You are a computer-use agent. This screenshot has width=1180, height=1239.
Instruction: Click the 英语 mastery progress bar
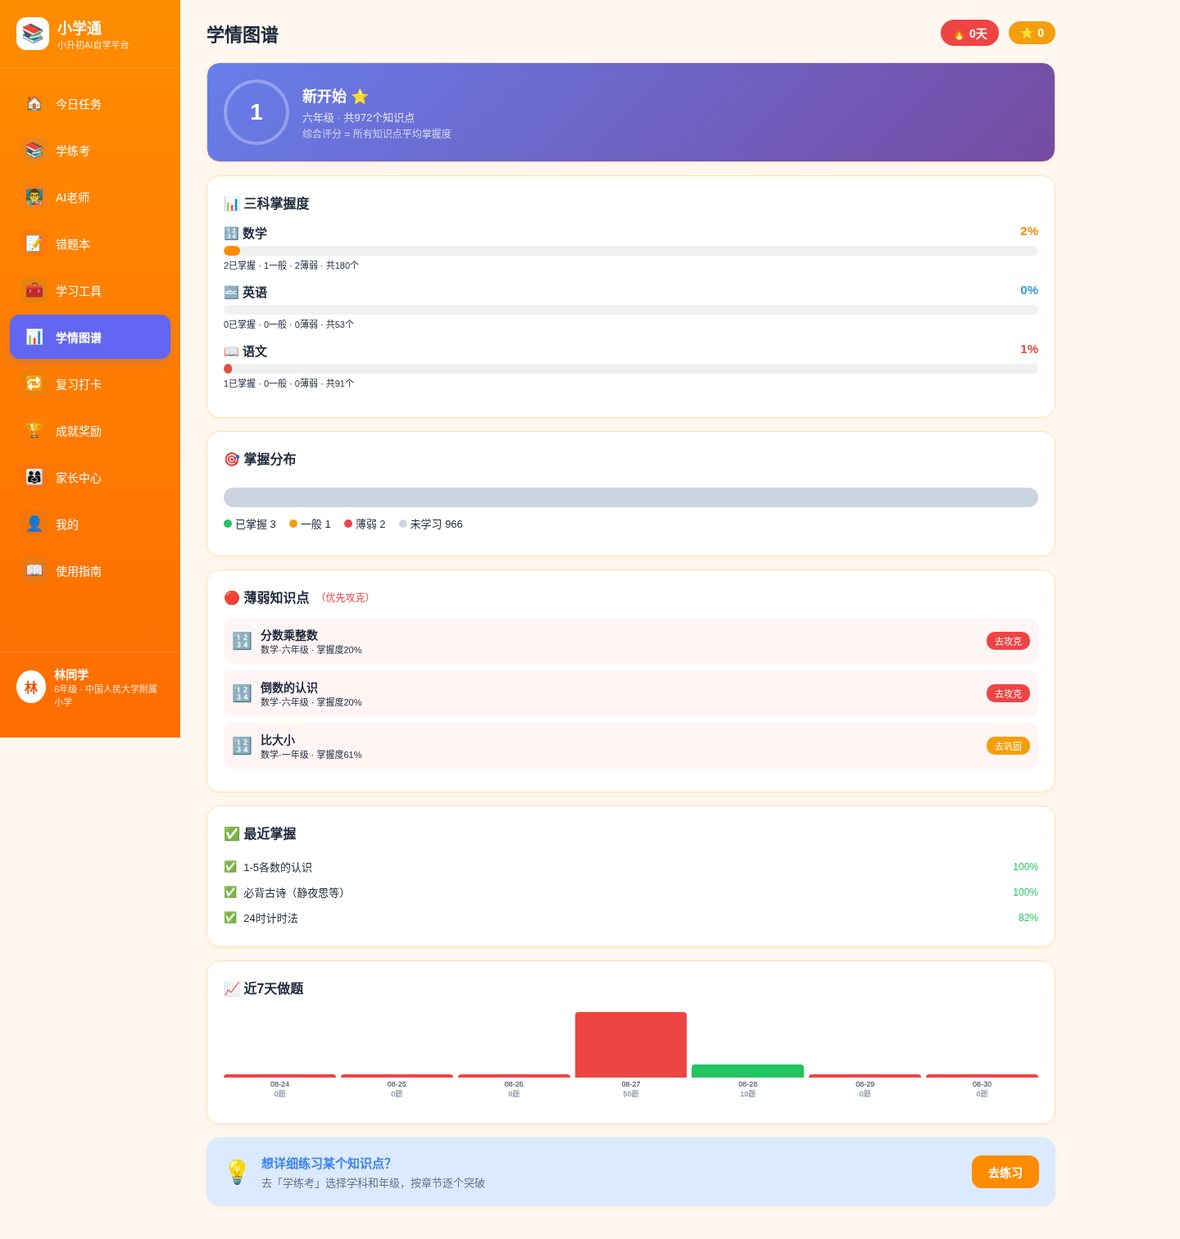click(631, 310)
